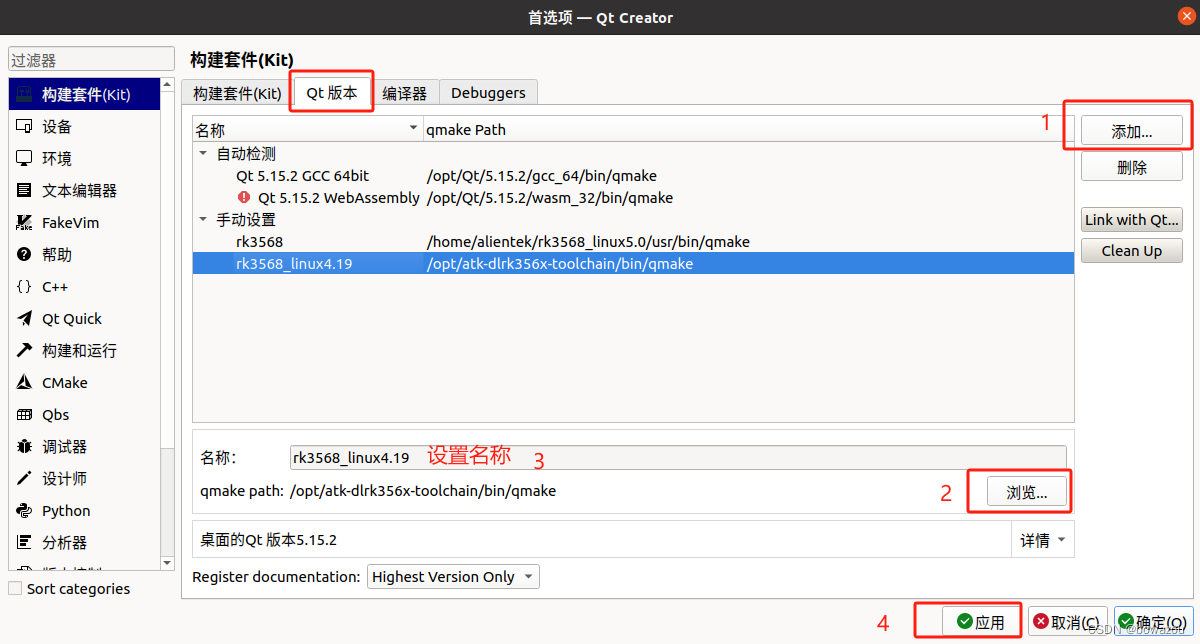Select the 构建和运行 sidebar icon

click(x=70, y=350)
